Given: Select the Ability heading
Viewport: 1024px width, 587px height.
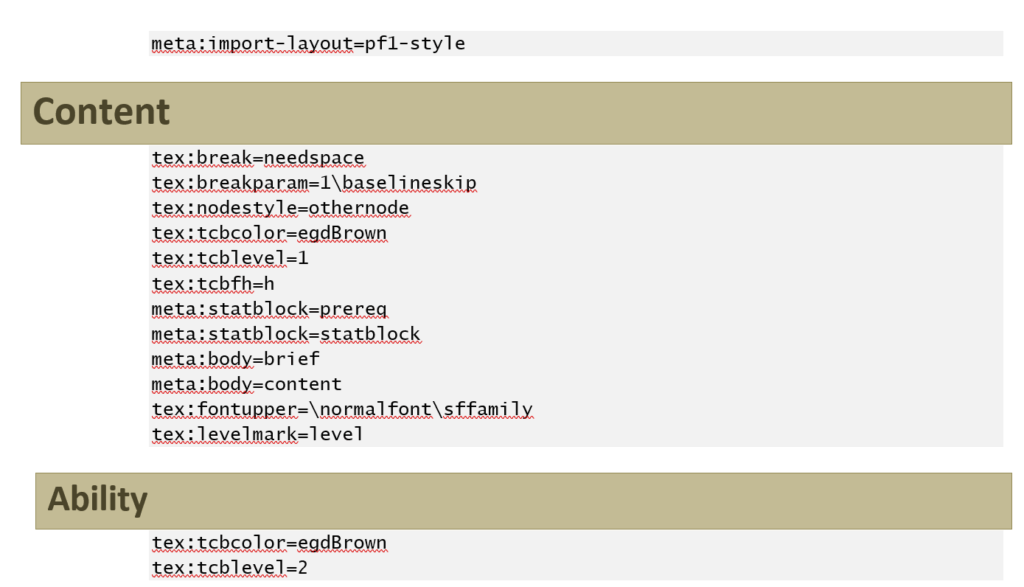Looking at the screenshot, I should tap(97, 500).
